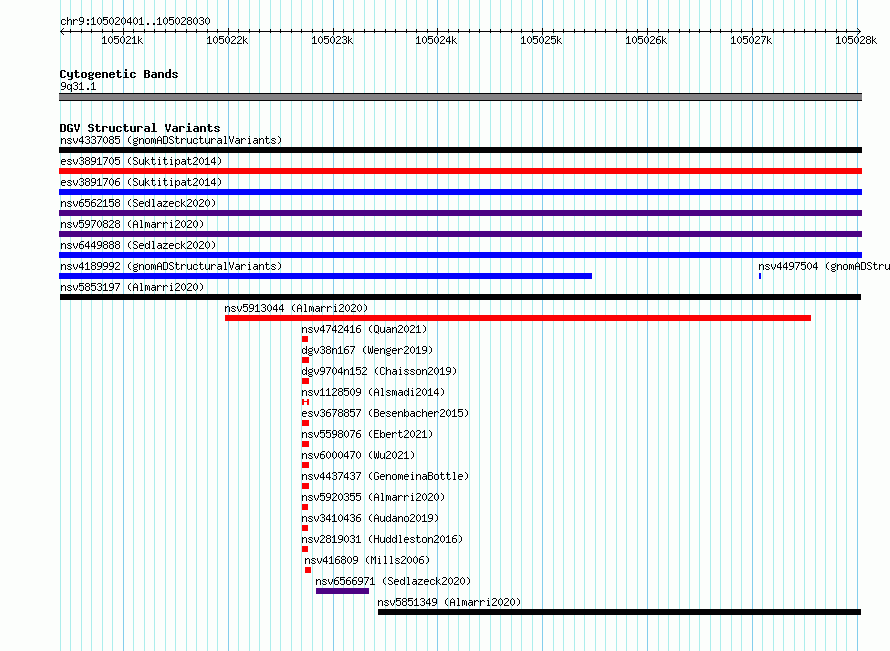Viewport: 890px width, 651px height.
Task: Select the black bar under nsv4337085
Action: tap(460, 150)
